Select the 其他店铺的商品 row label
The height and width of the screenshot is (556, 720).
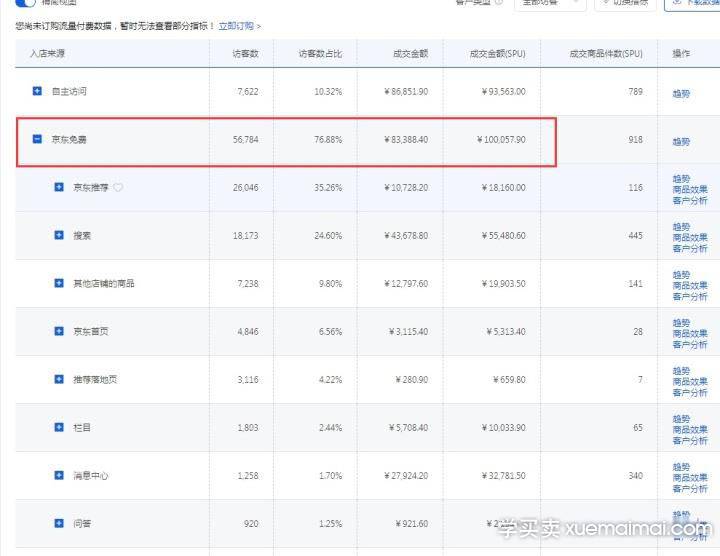coord(104,283)
